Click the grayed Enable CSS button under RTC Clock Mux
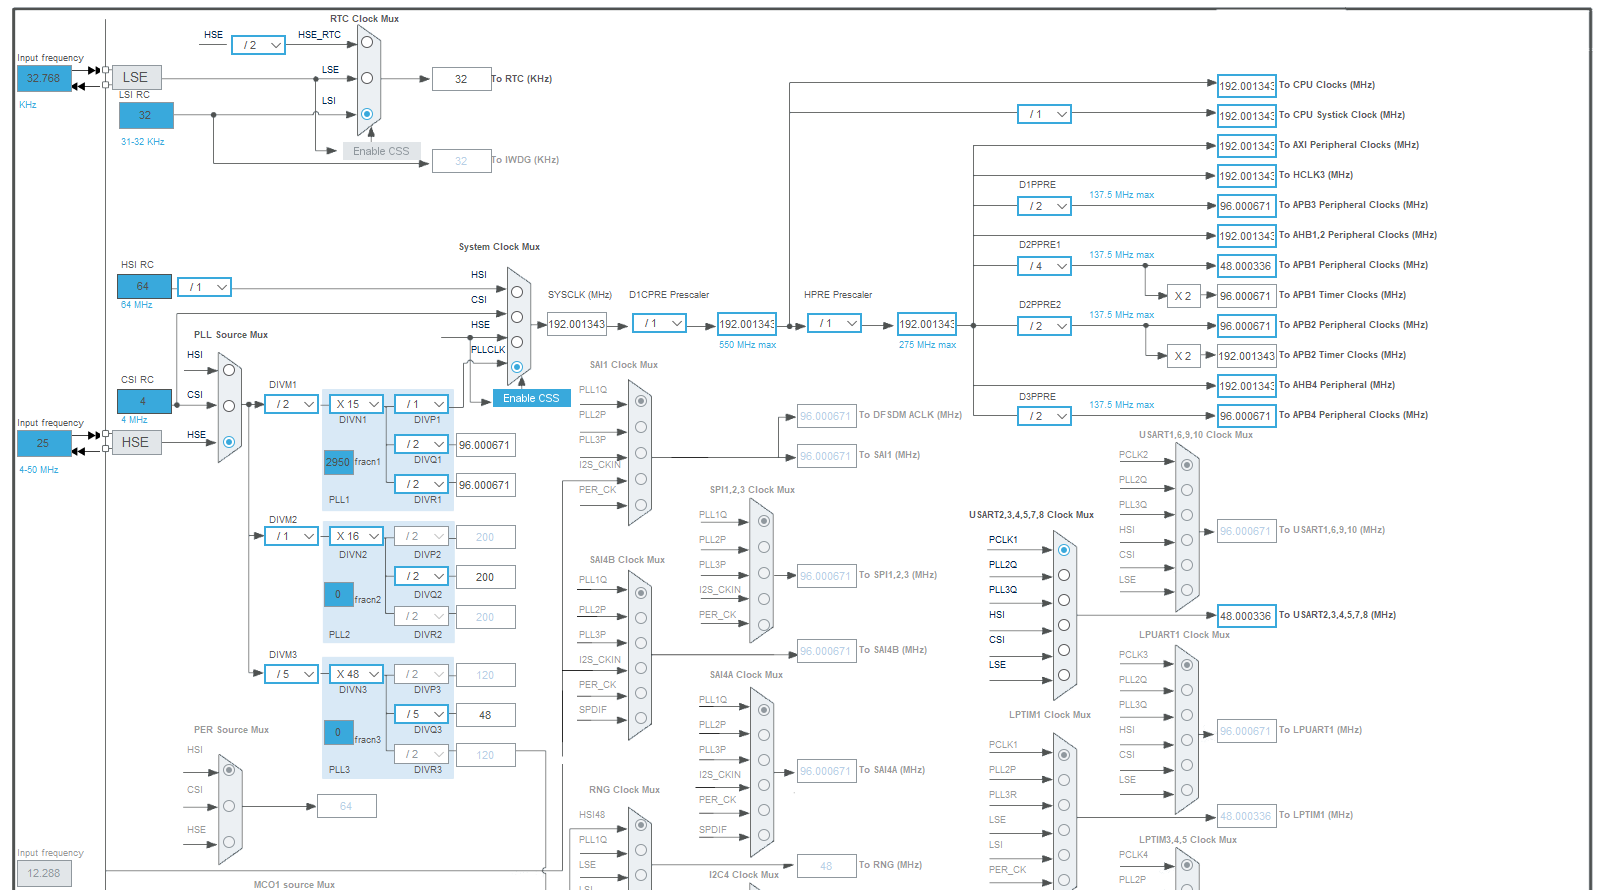 pyautogui.click(x=381, y=151)
